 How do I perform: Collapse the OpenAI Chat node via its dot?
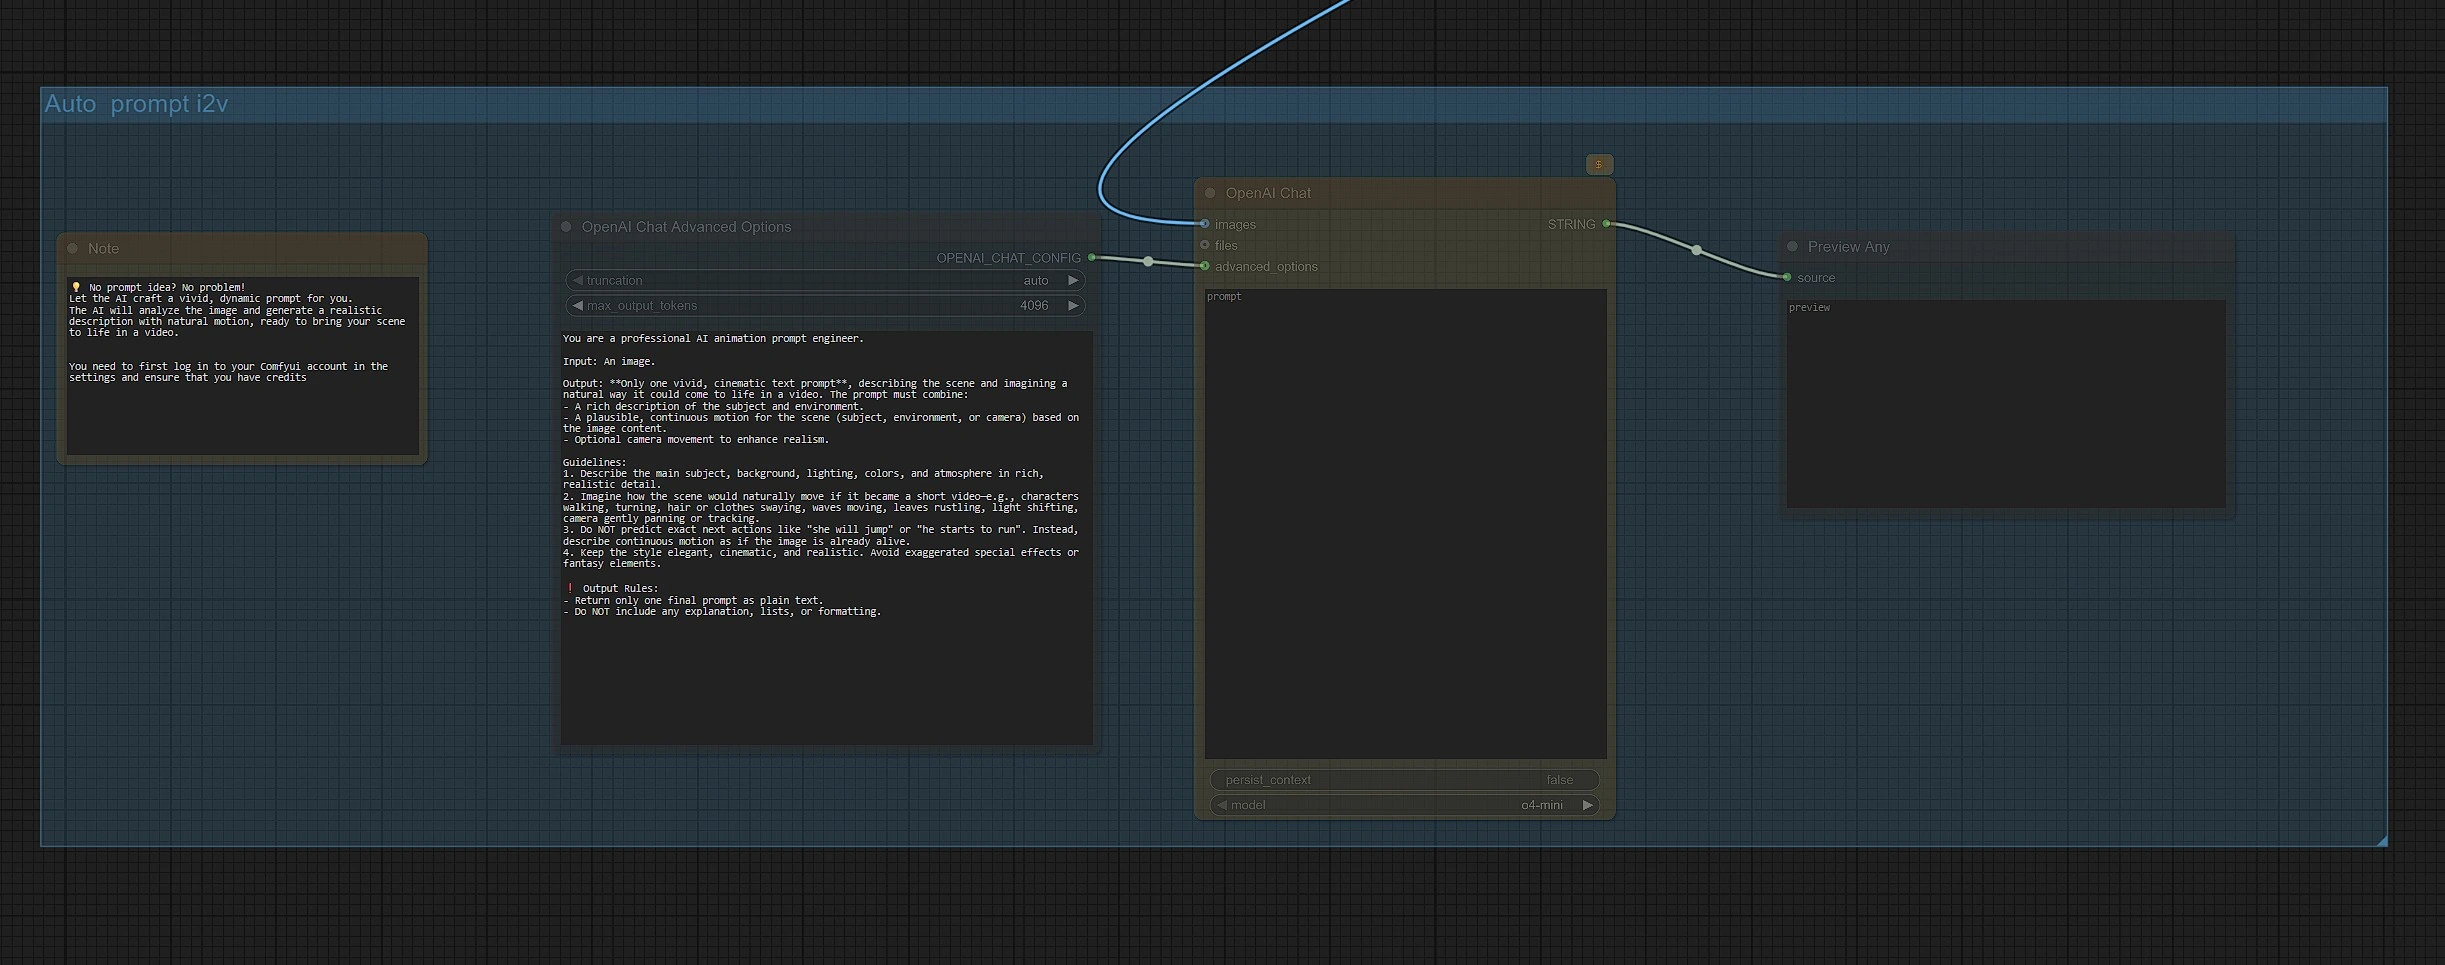click(x=1210, y=193)
